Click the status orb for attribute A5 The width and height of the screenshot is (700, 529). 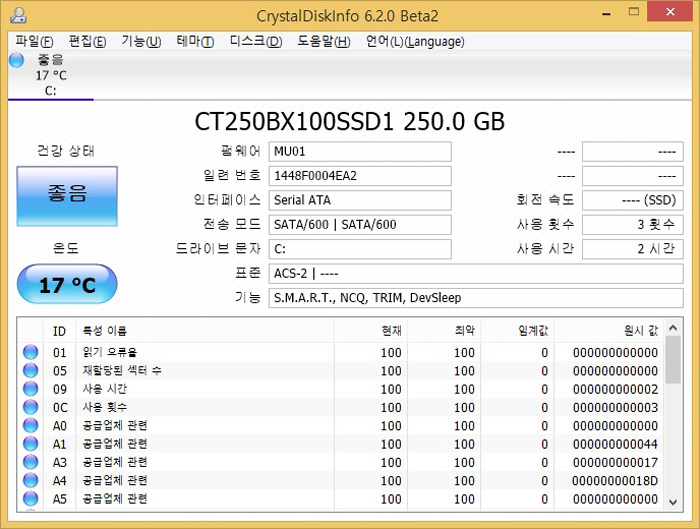click(x=30, y=498)
